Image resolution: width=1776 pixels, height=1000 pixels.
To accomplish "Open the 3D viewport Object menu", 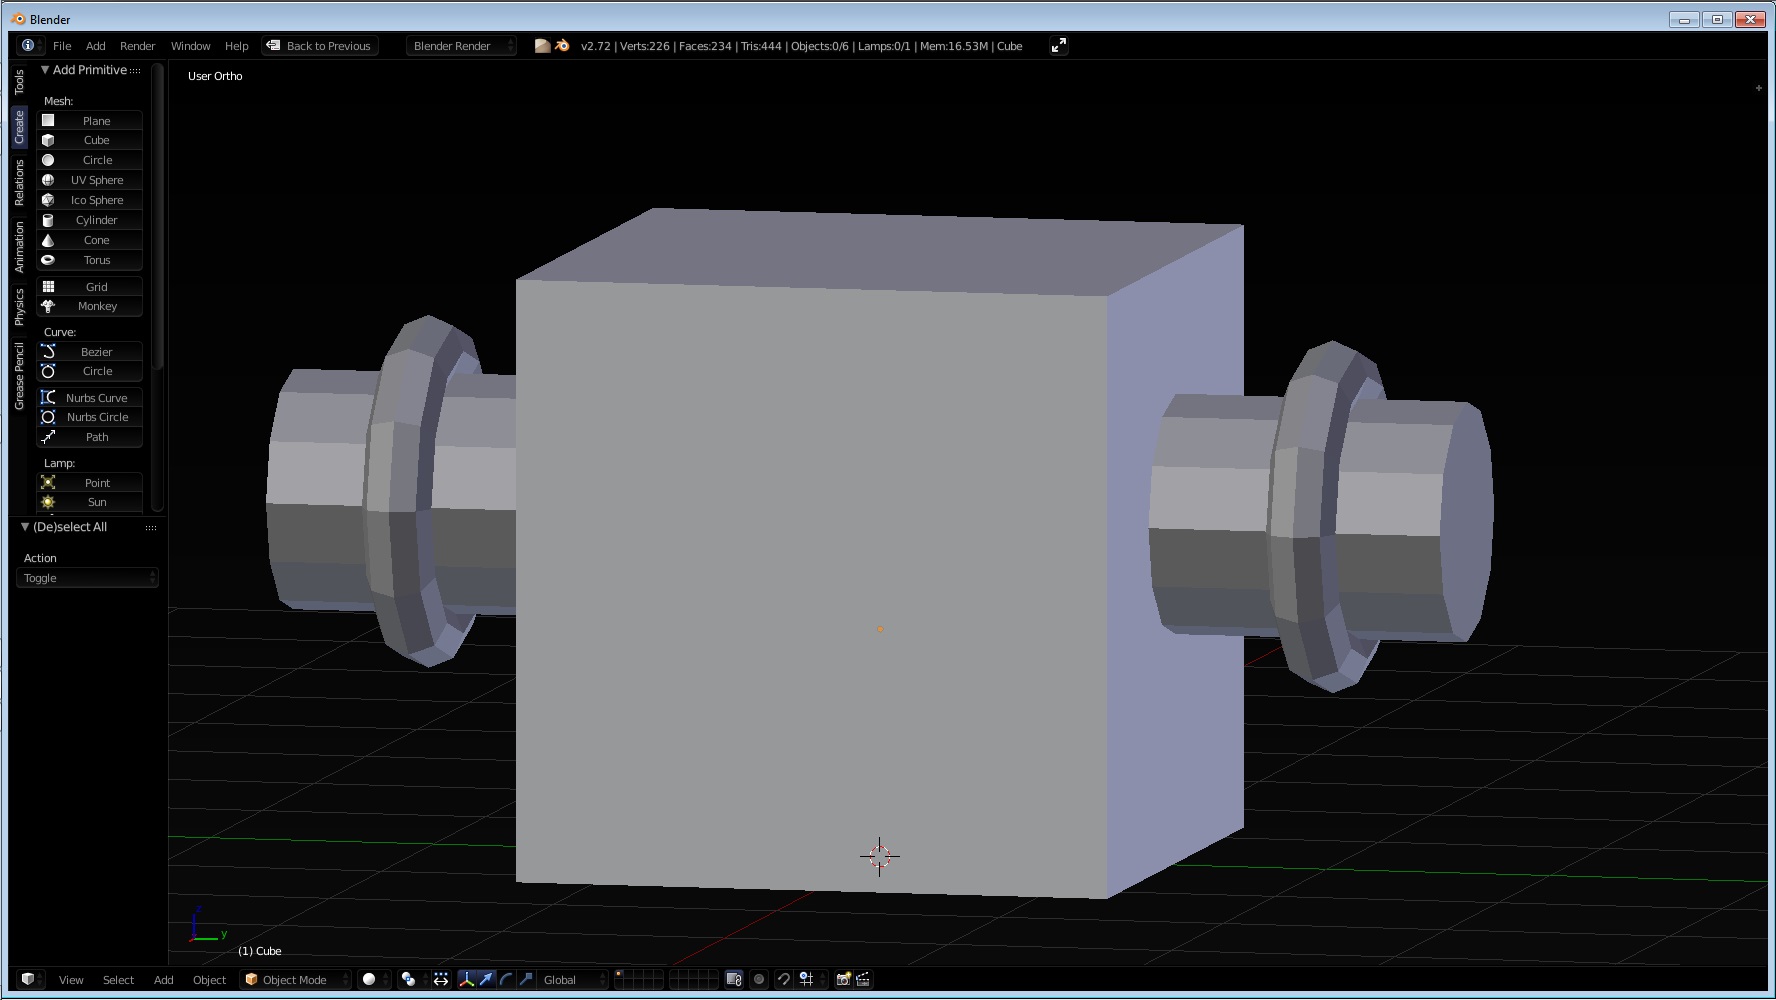I will (x=209, y=980).
